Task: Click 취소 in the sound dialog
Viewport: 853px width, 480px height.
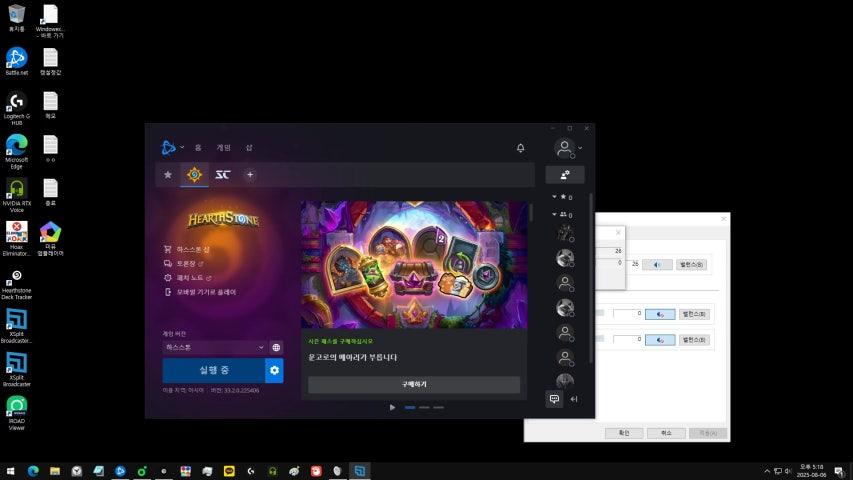Action: pos(666,433)
